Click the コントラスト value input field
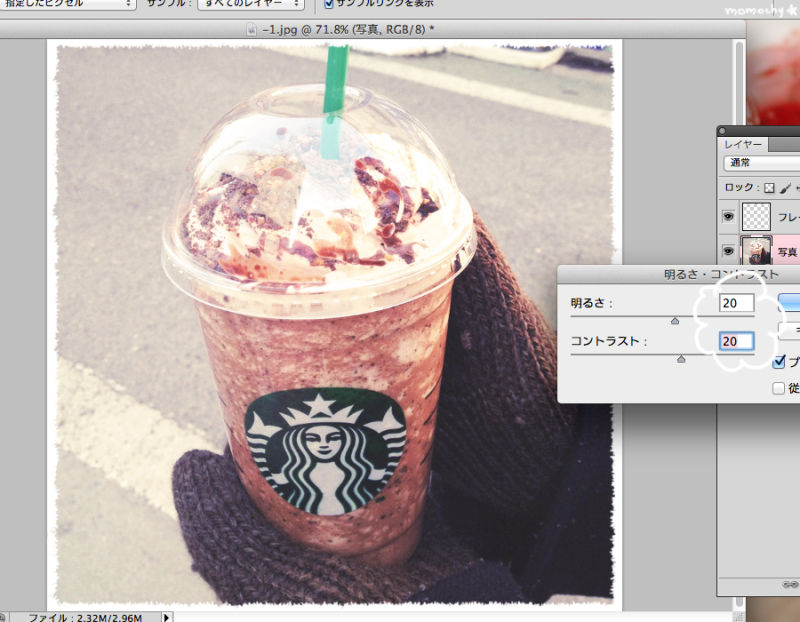This screenshot has height=622, width=800. tap(736, 341)
